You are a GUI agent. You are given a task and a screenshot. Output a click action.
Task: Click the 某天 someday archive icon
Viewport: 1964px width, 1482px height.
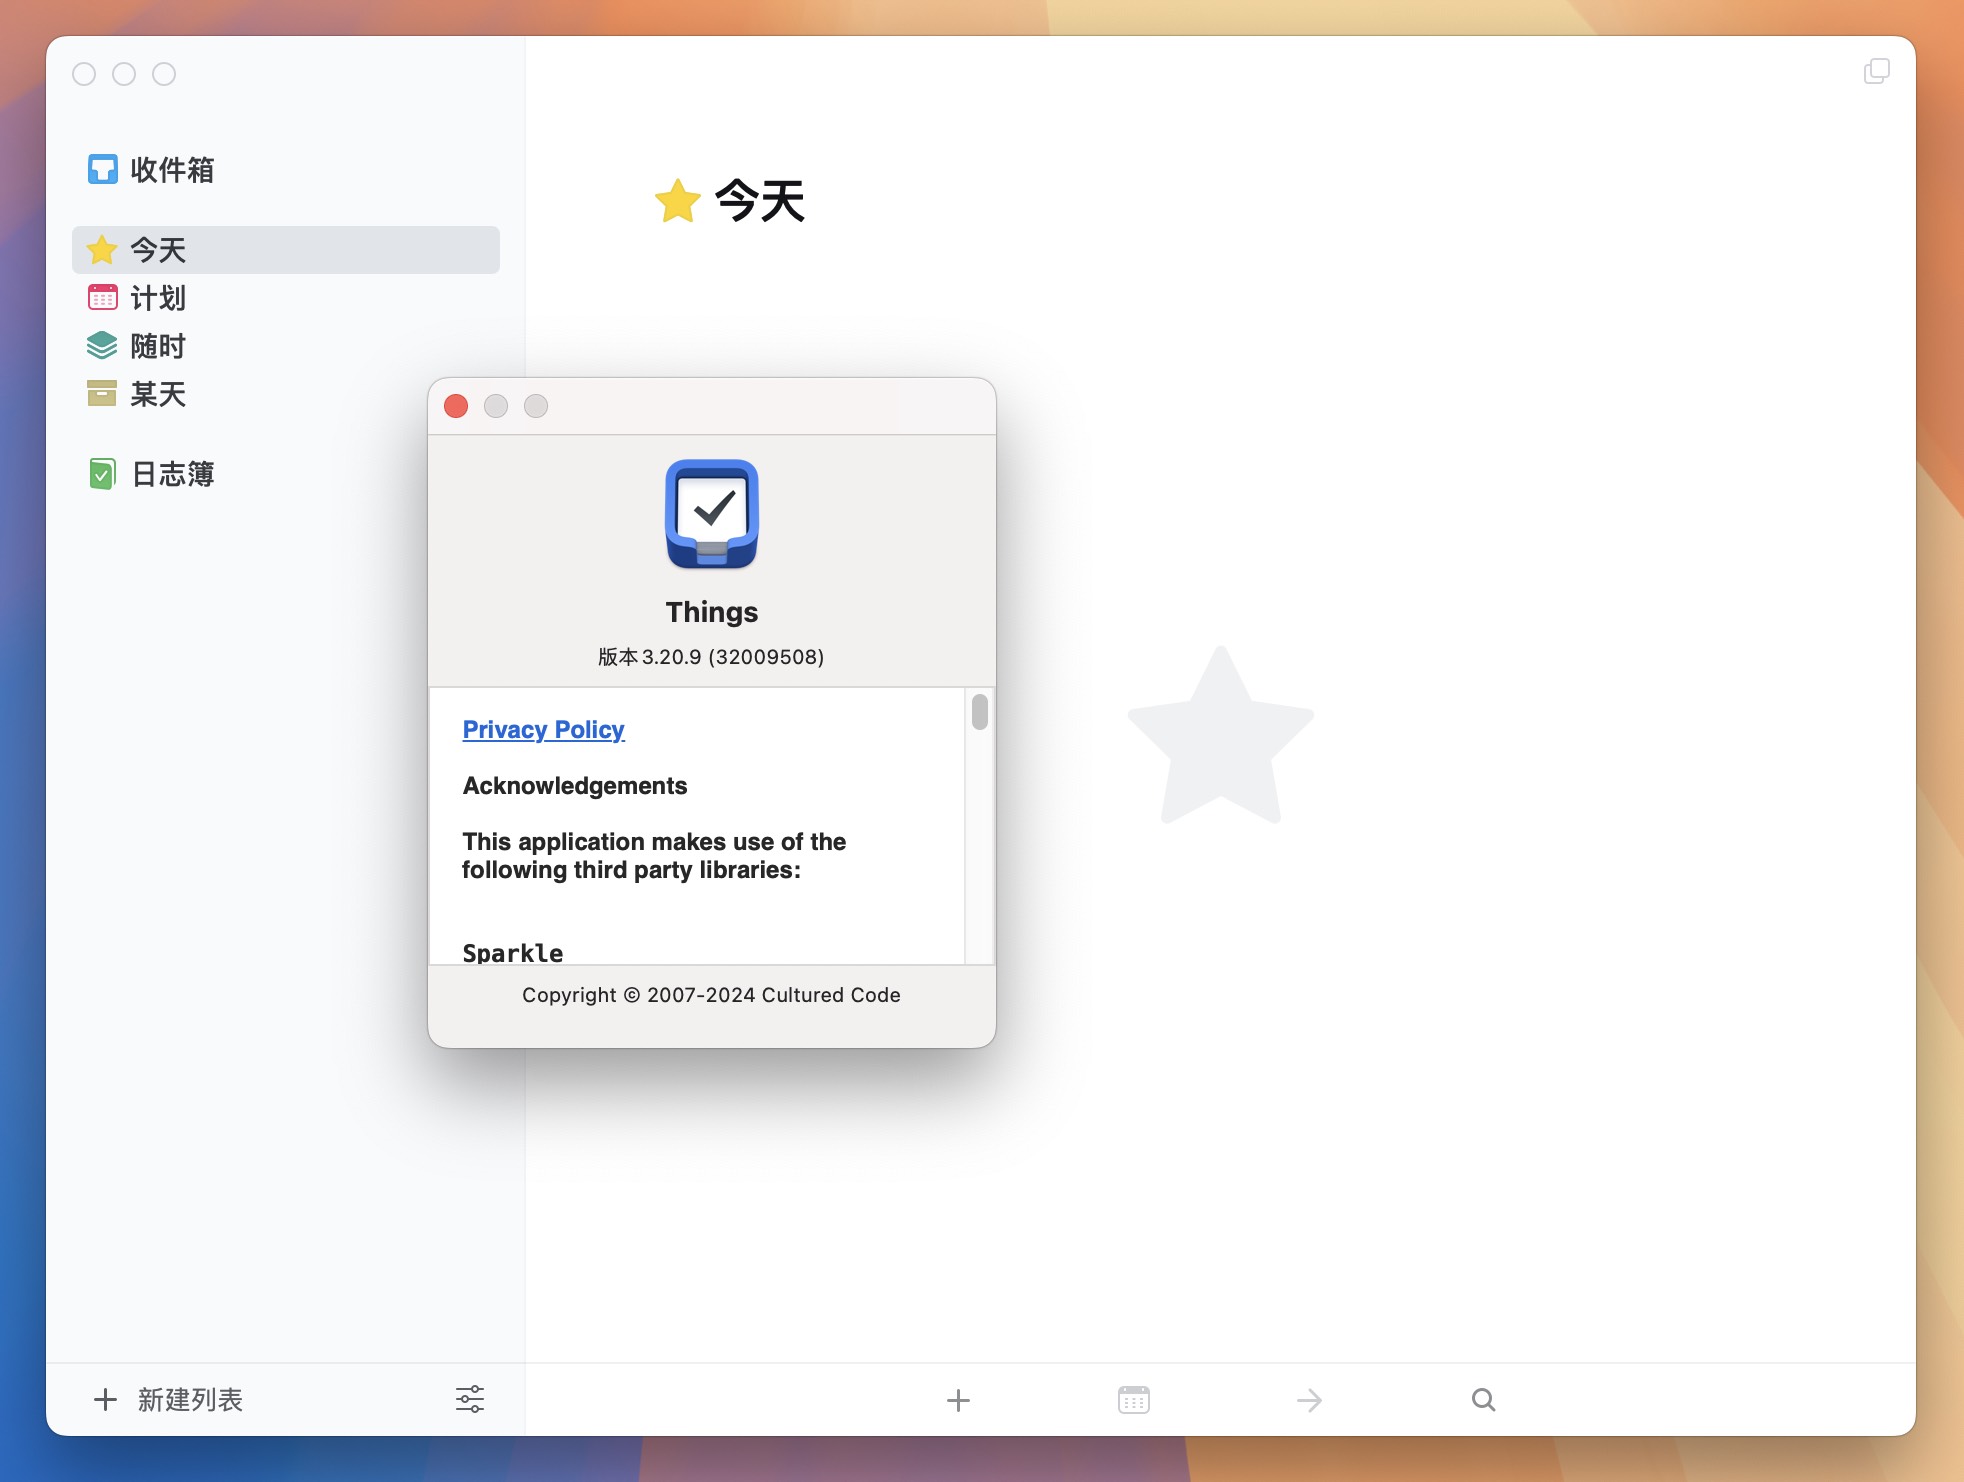coord(101,394)
